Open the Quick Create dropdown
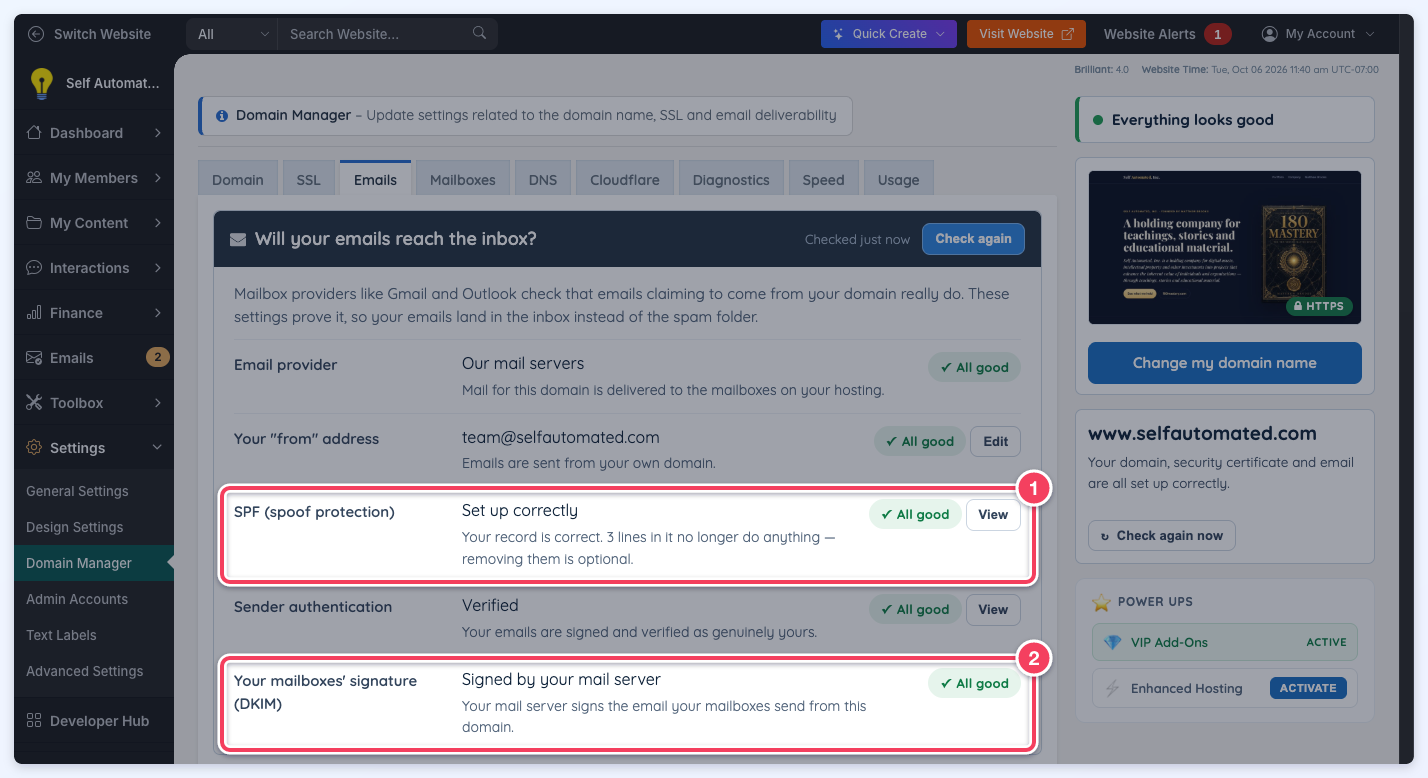 pos(889,34)
